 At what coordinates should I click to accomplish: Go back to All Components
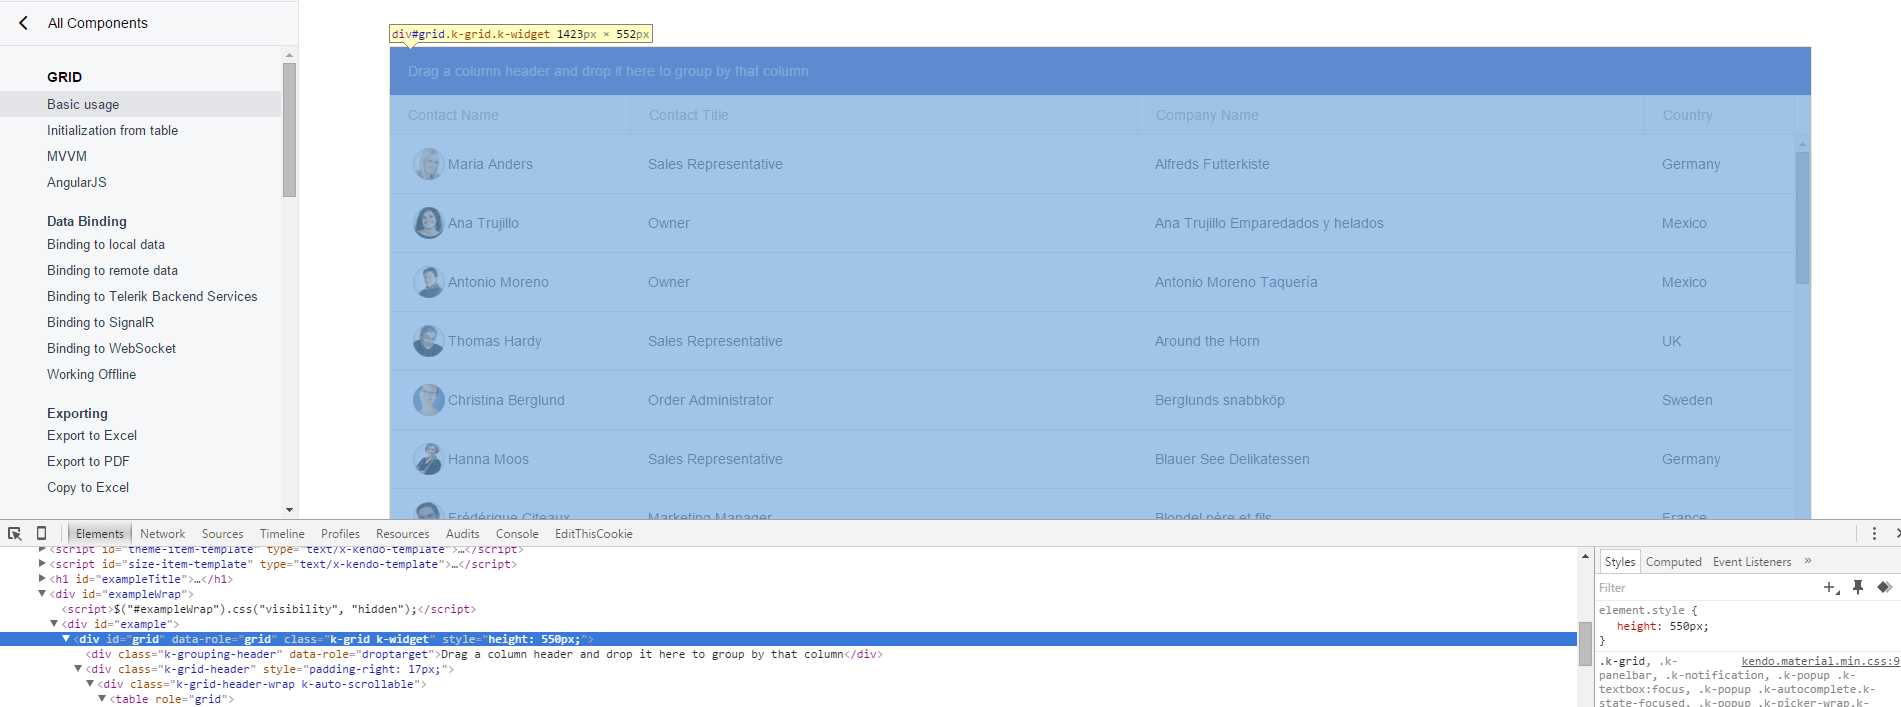(x=83, y=23)
